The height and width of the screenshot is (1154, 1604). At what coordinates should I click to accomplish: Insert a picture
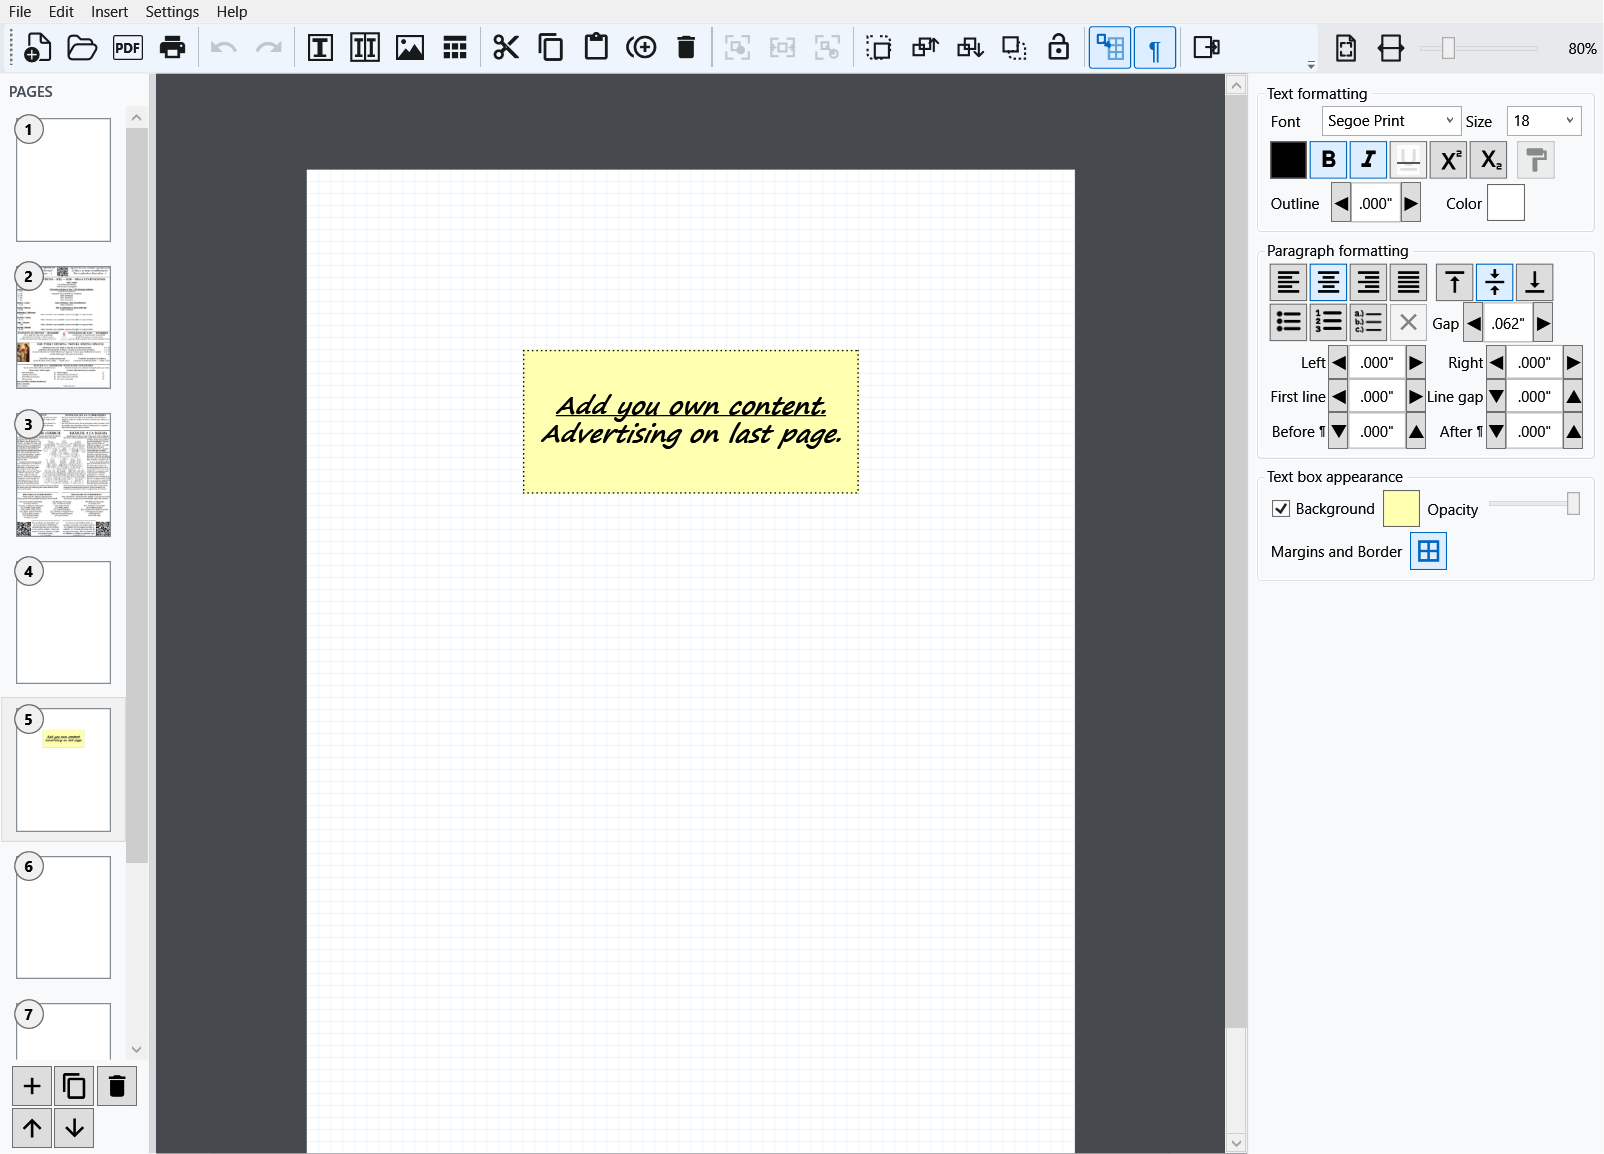pyautogui.click(x=410, y=47)
